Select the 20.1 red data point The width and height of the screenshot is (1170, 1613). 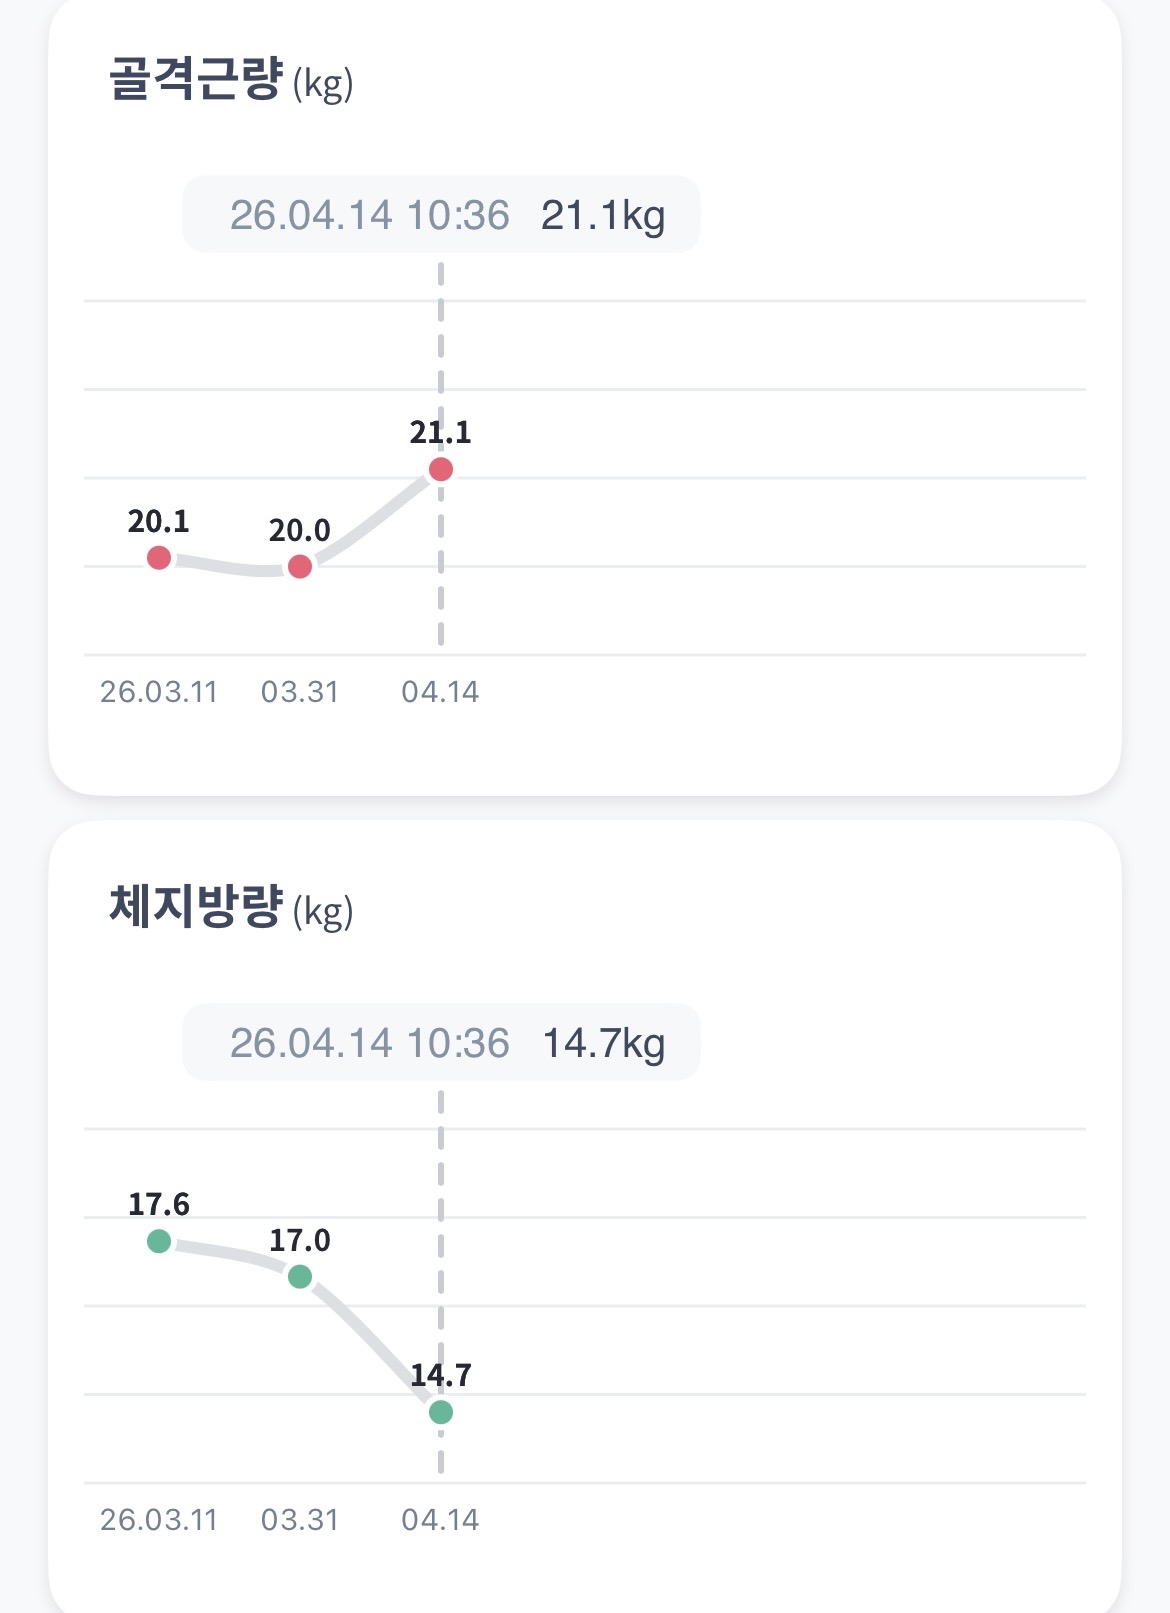[x=159, y=558]
